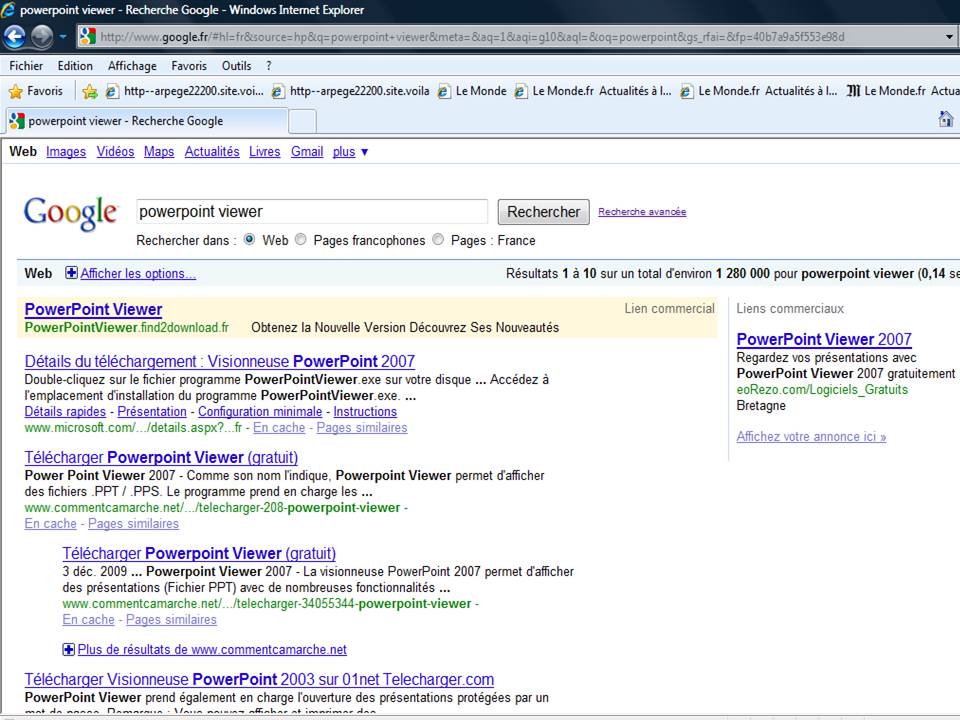The height and width of the screenshot is (720, 960).
Task: Expand Plus de résultats de www.commentcamarche.net
Action: (205, 650)
